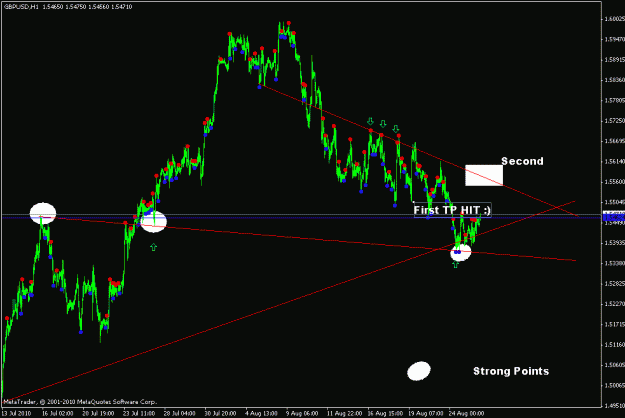Click the 1.56140 price axis label
Image resolution: width=625 pixels, height=418 pixels.
pyautogui.click(x=614, y=161)
